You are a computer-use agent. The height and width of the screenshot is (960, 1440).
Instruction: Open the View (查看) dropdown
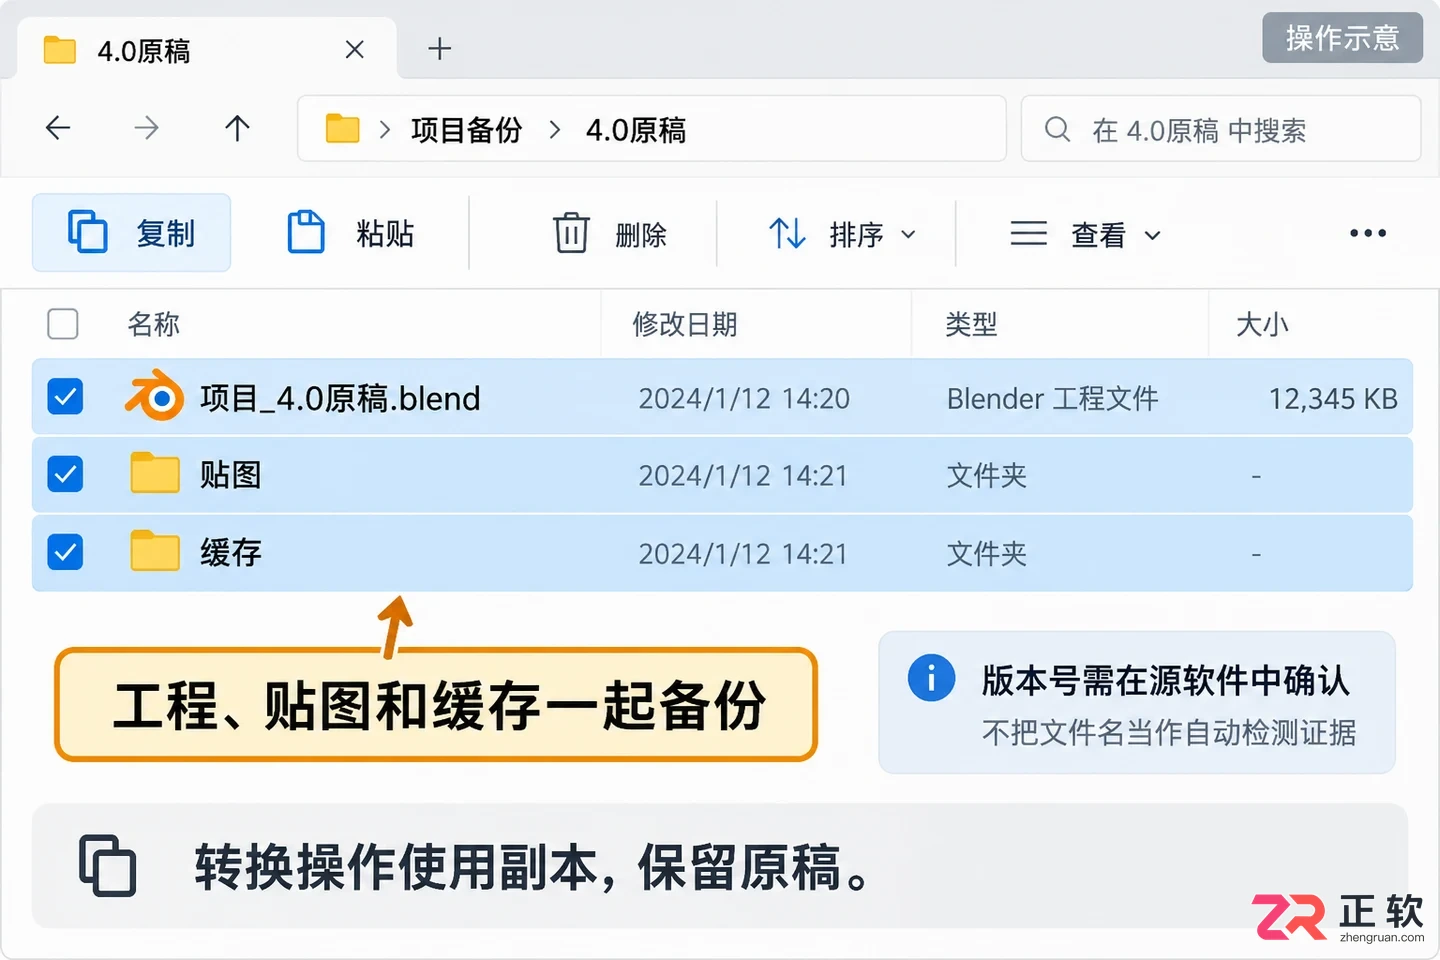pos(1086,234)
